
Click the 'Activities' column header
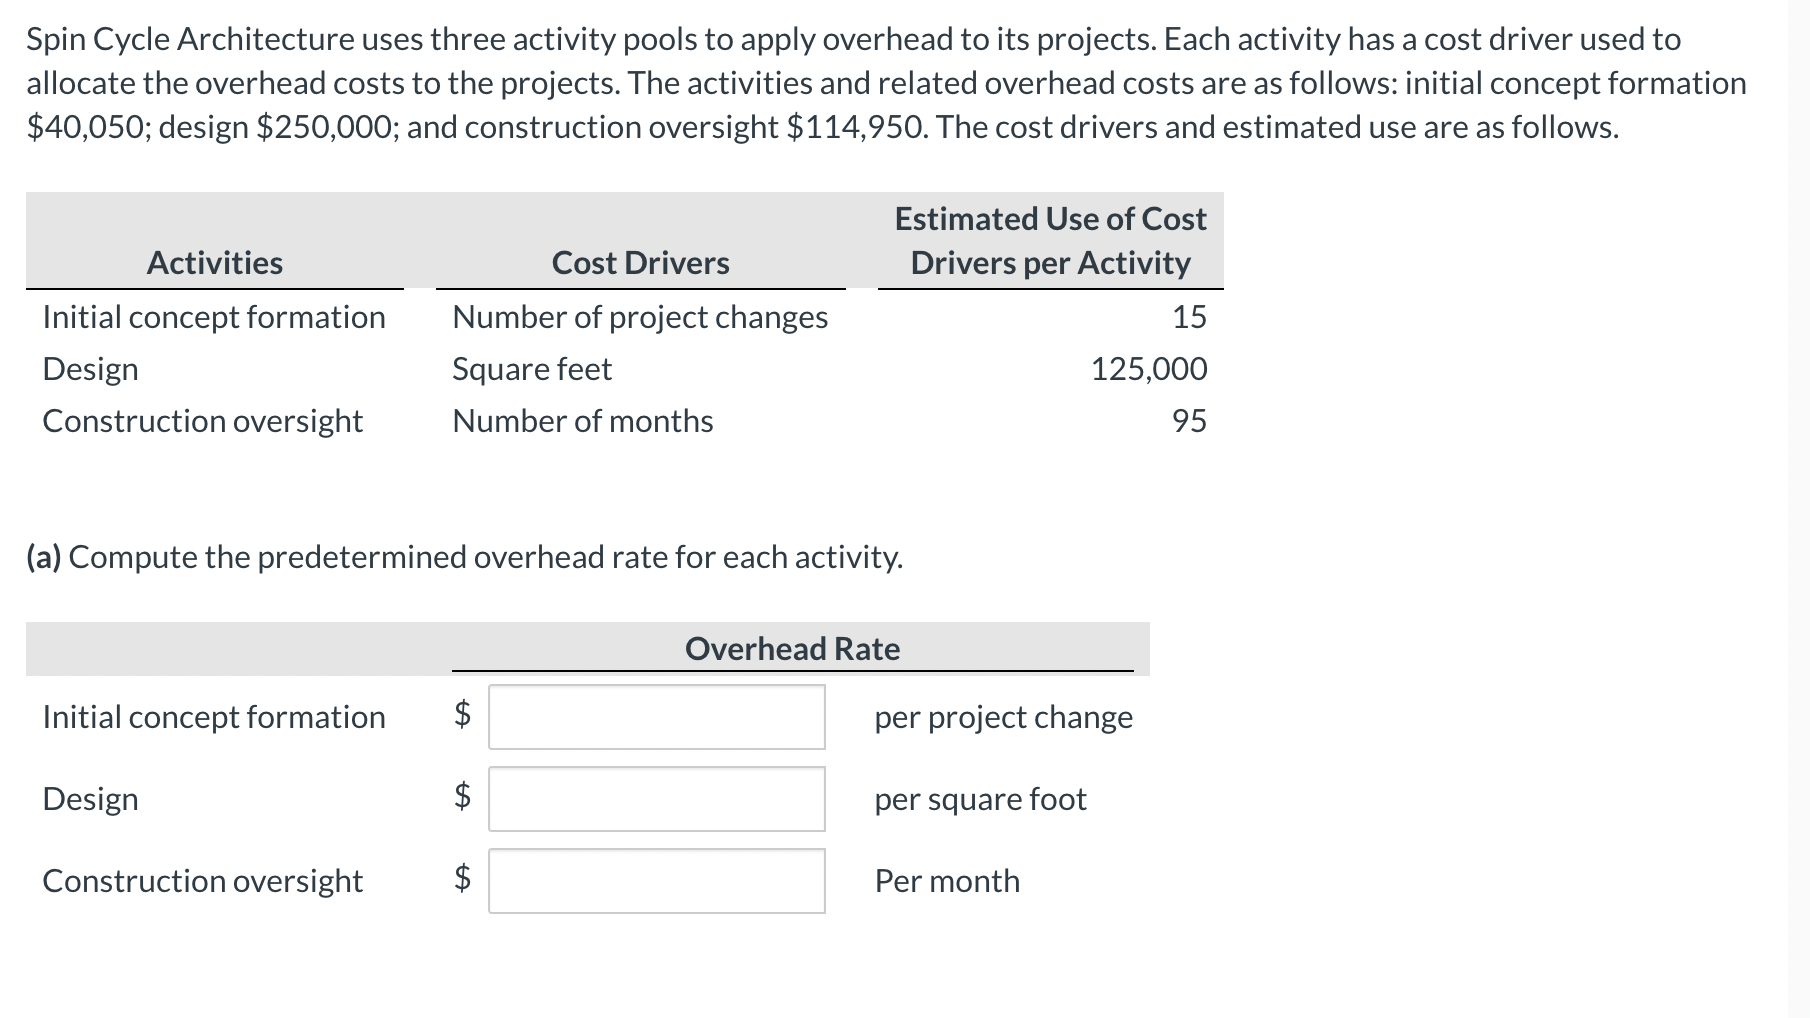tap(215, 263)
